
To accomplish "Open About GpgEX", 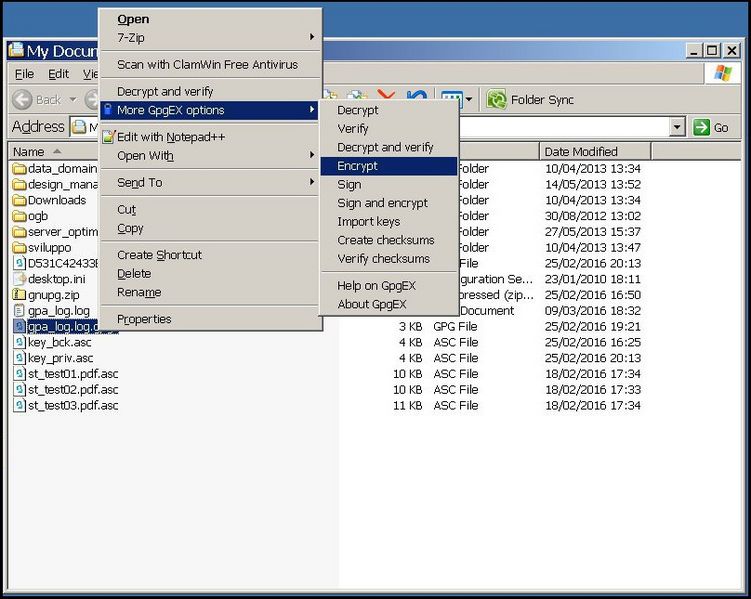I will [388, 304].
